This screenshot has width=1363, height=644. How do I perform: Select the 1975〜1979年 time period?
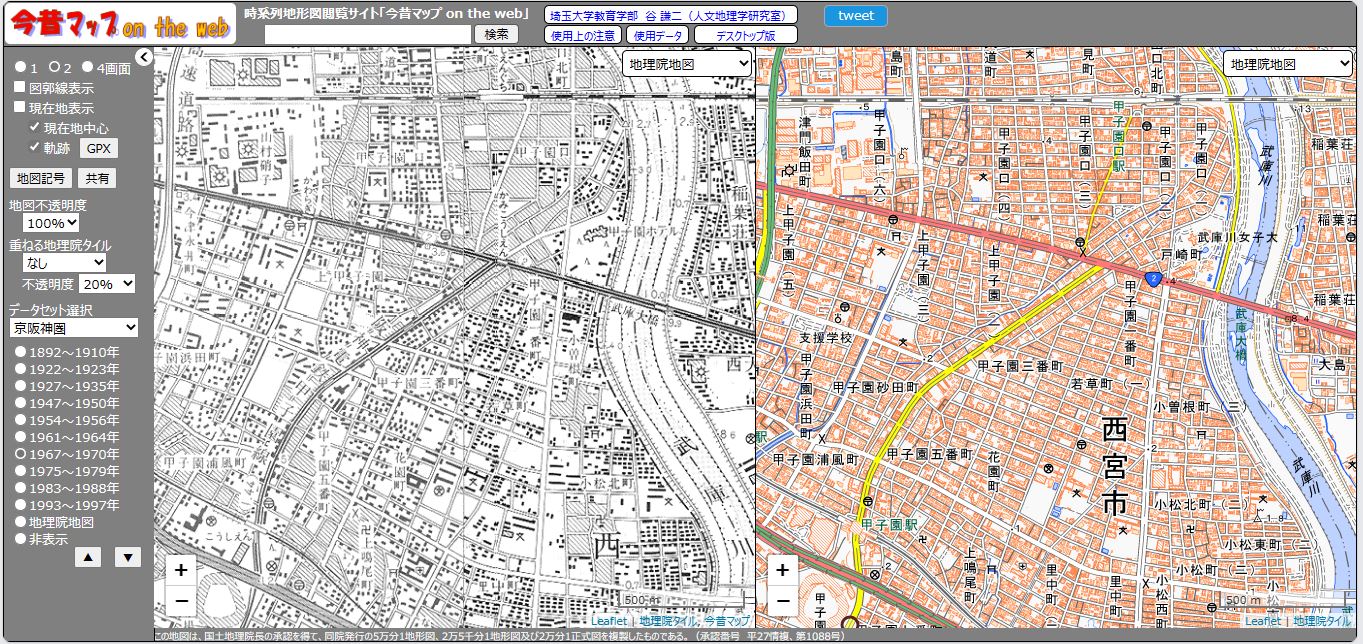(21, 471)
